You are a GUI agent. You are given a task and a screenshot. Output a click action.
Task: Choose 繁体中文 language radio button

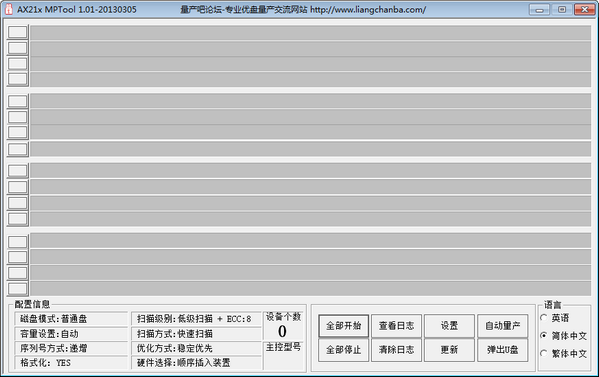[544, 353]
